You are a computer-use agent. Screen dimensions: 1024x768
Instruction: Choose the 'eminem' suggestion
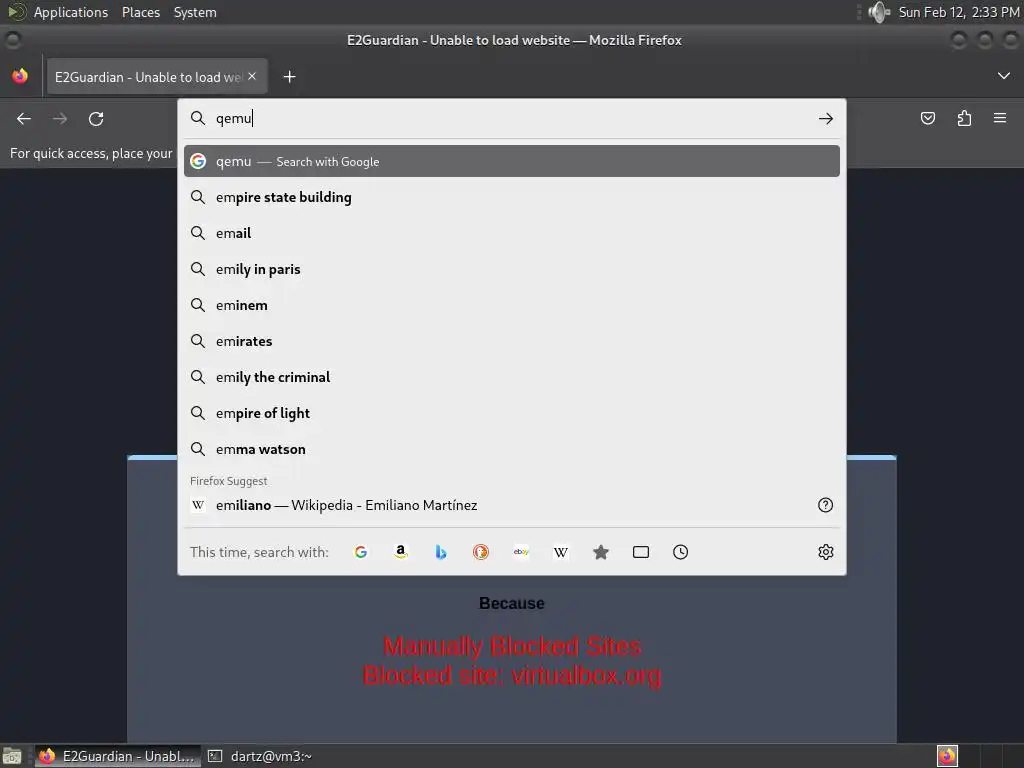pos(512,305)
